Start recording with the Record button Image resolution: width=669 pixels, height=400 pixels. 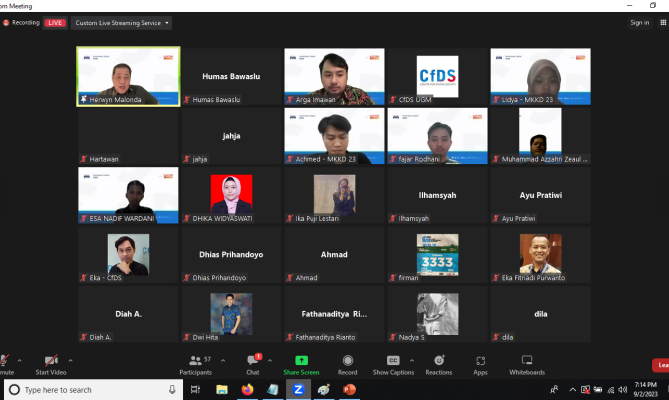coord(347,362)
